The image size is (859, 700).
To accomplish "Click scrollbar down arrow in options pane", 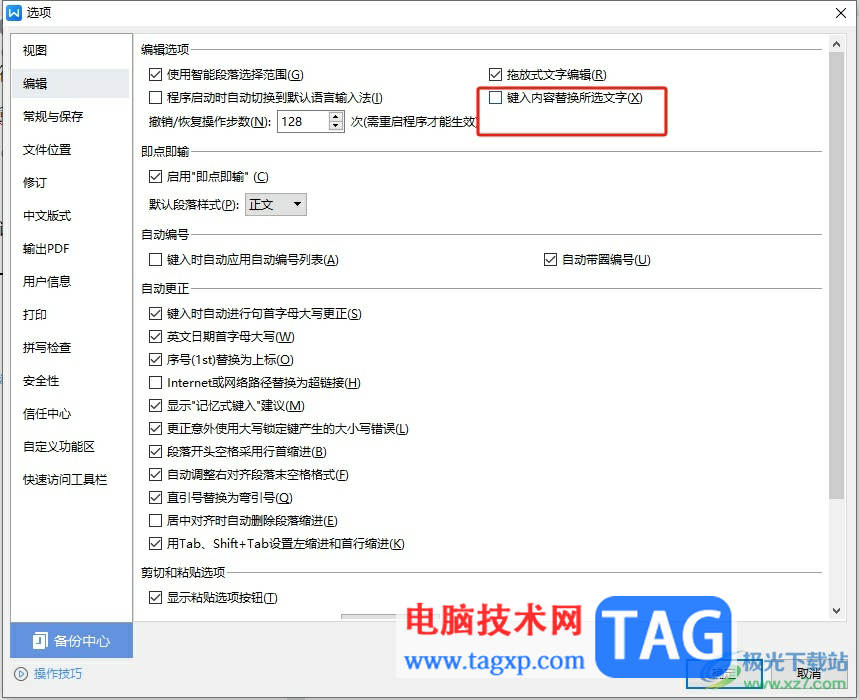I will (x=836, y=611).
